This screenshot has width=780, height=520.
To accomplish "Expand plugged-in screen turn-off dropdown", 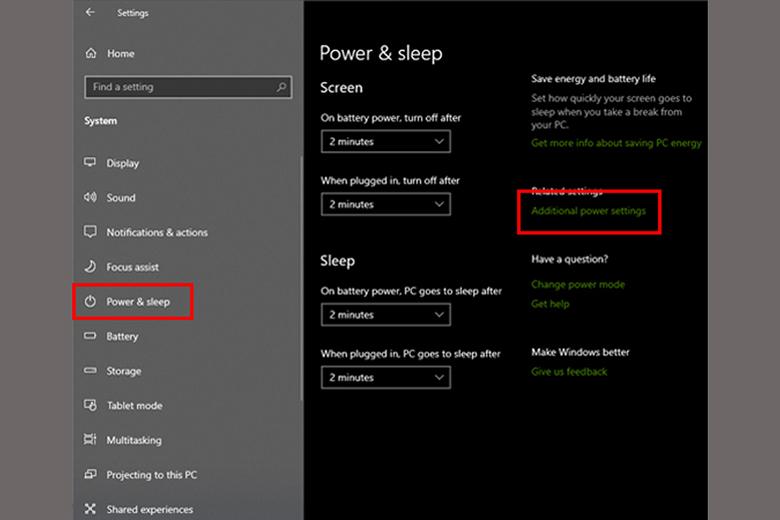I will [x=385, y=204].
